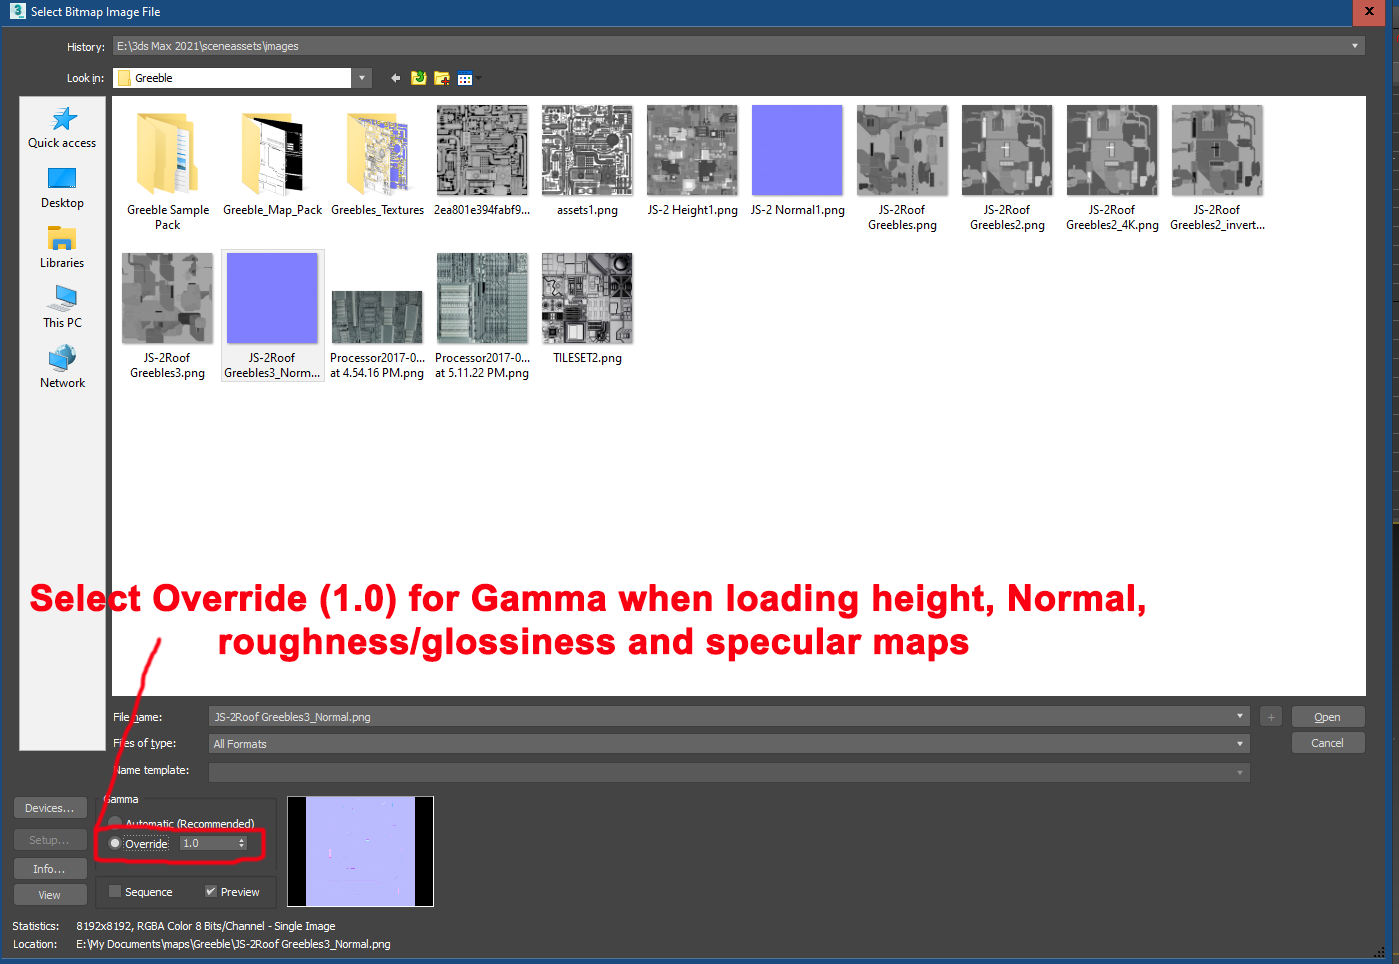
Task: Create a new folder with the folder icon
Action: tap(441, 77)
